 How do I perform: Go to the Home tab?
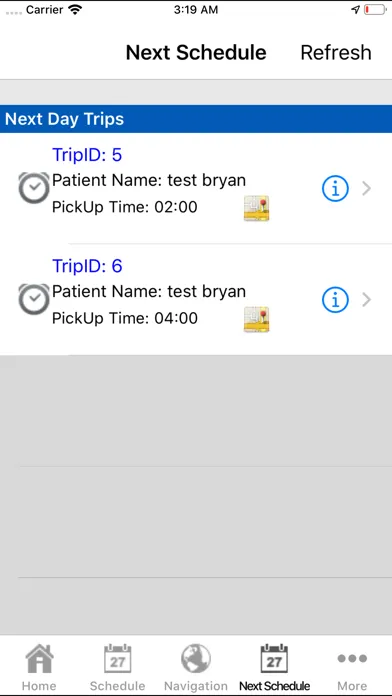(39, 667)
